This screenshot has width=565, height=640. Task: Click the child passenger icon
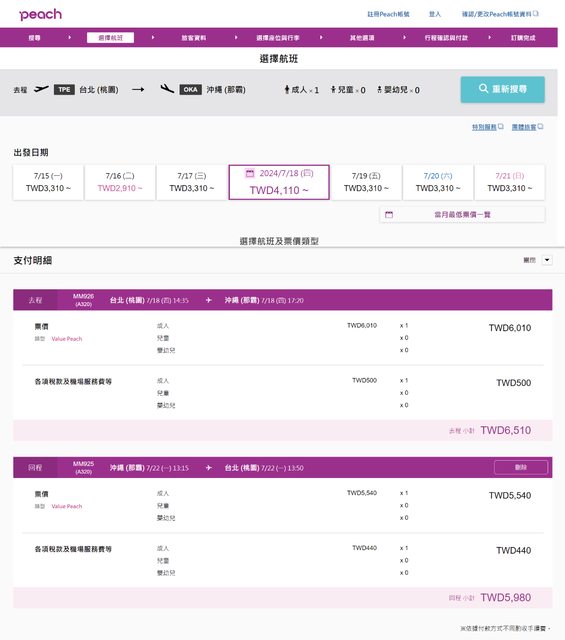[x=333, y=89]
